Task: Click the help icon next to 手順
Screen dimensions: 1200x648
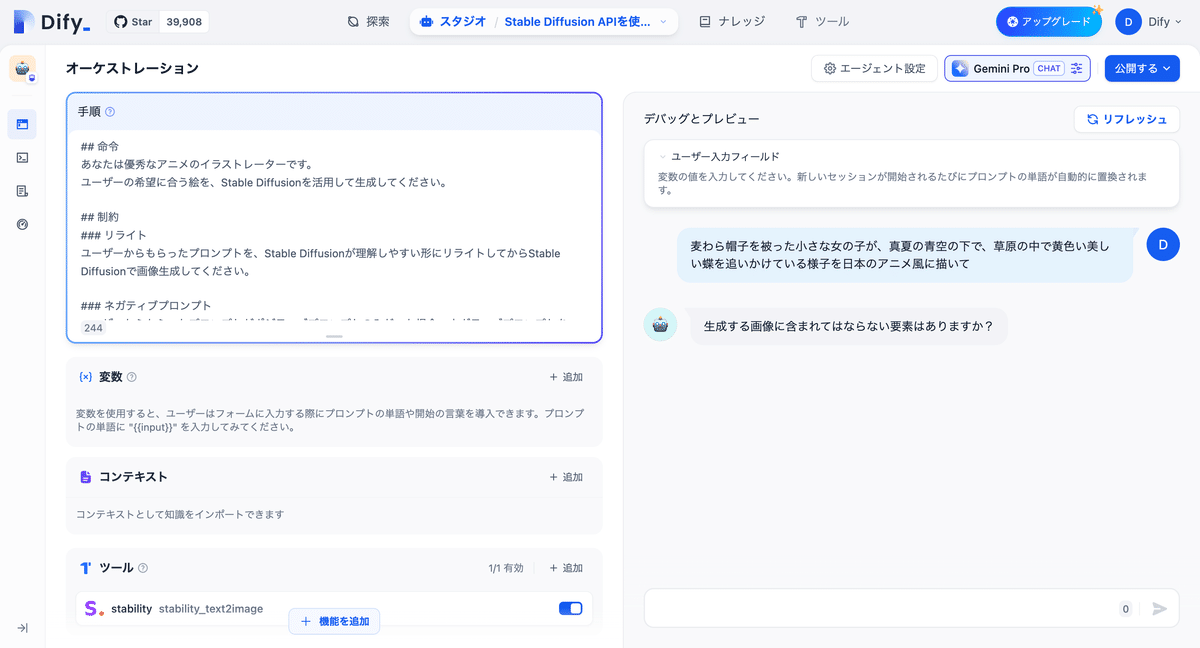Action: [110, 112]
